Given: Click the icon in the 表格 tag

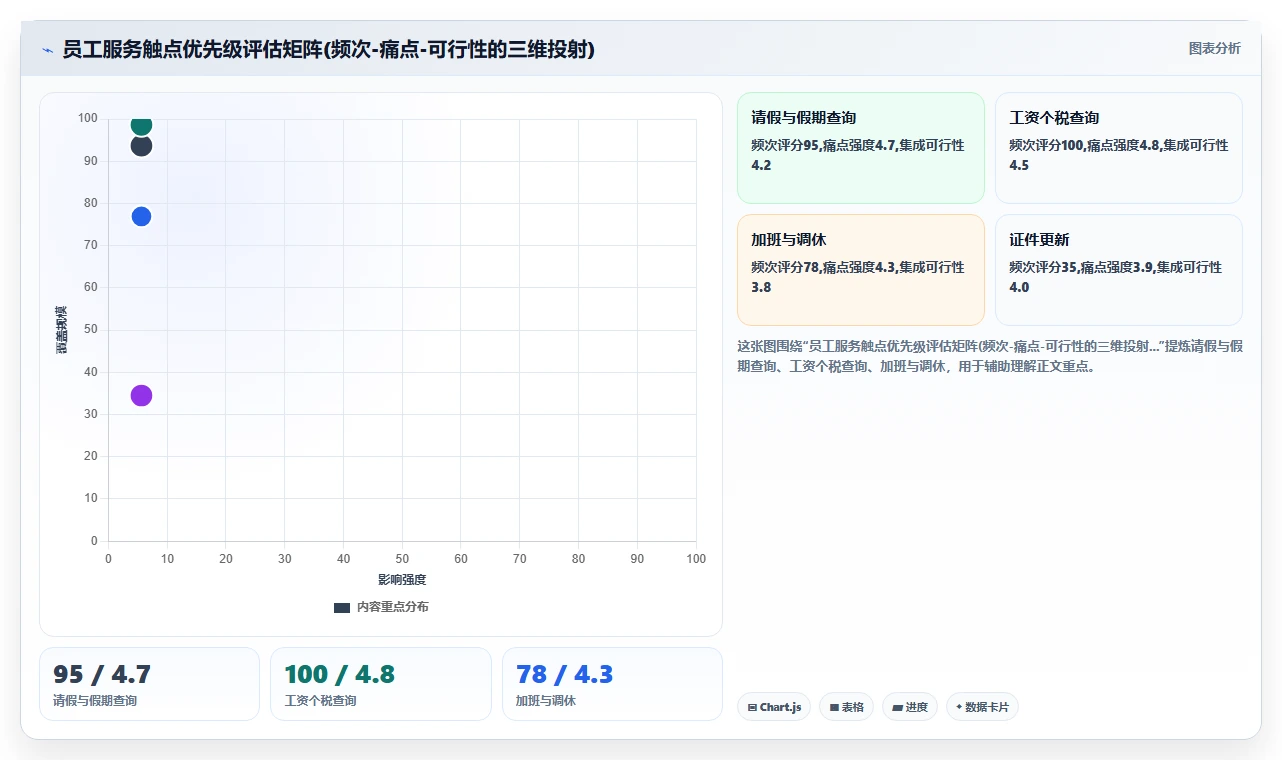Looking at the screenshot, I should click(x=834, y=708).
